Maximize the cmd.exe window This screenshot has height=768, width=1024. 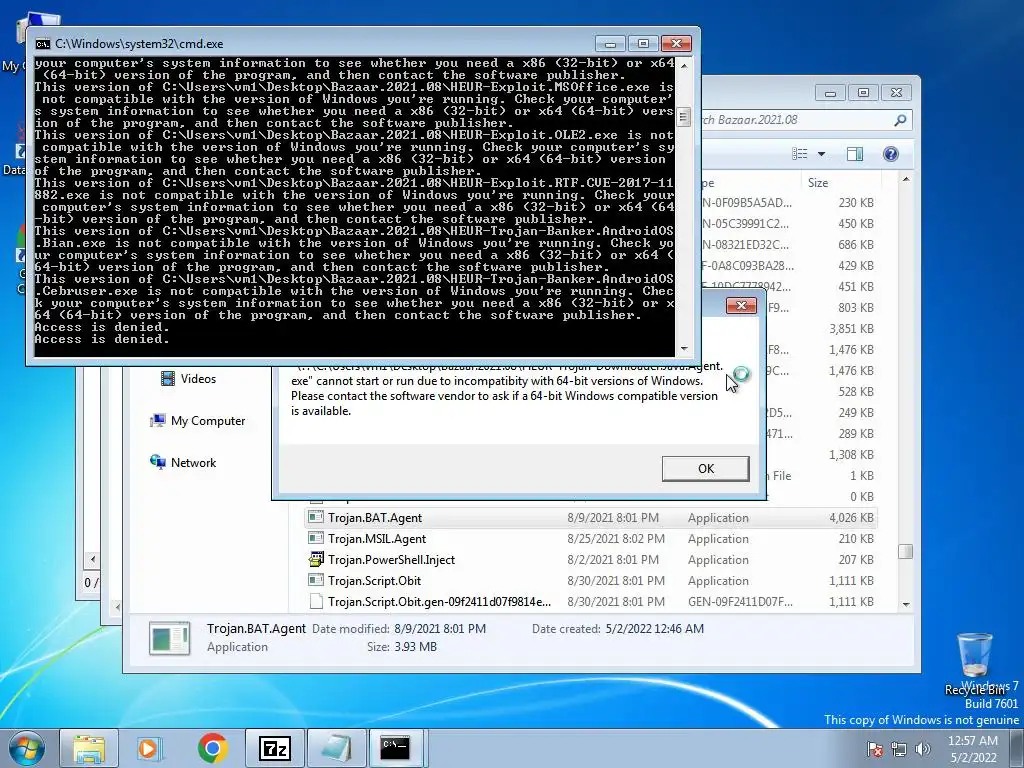643,44
